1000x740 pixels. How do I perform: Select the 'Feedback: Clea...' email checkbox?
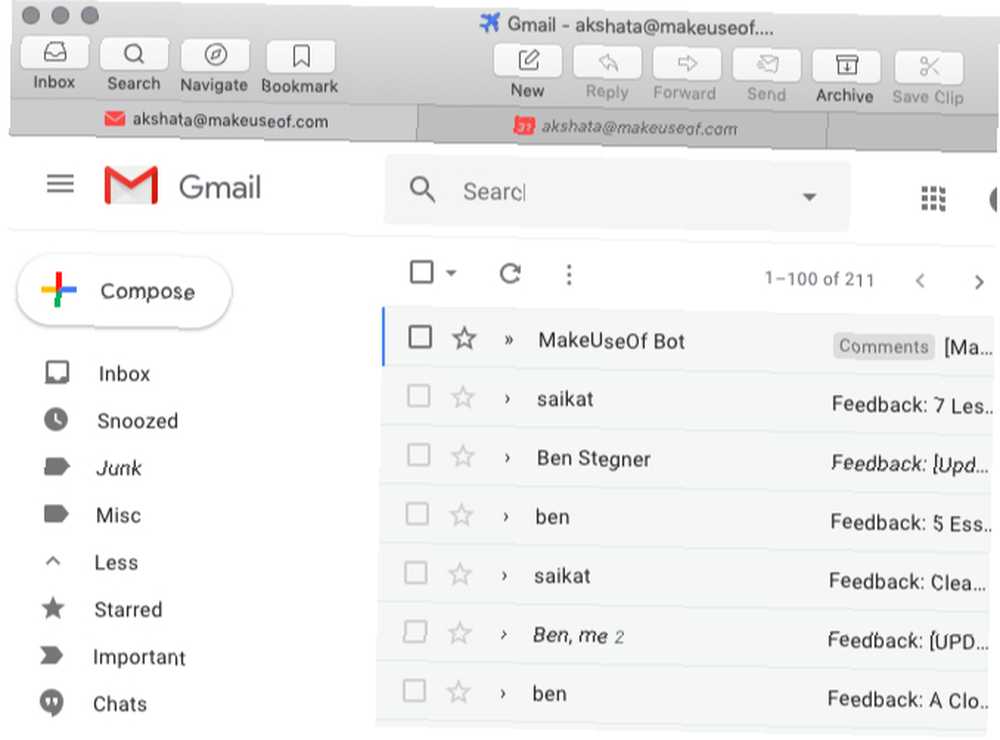pos(416,572)
